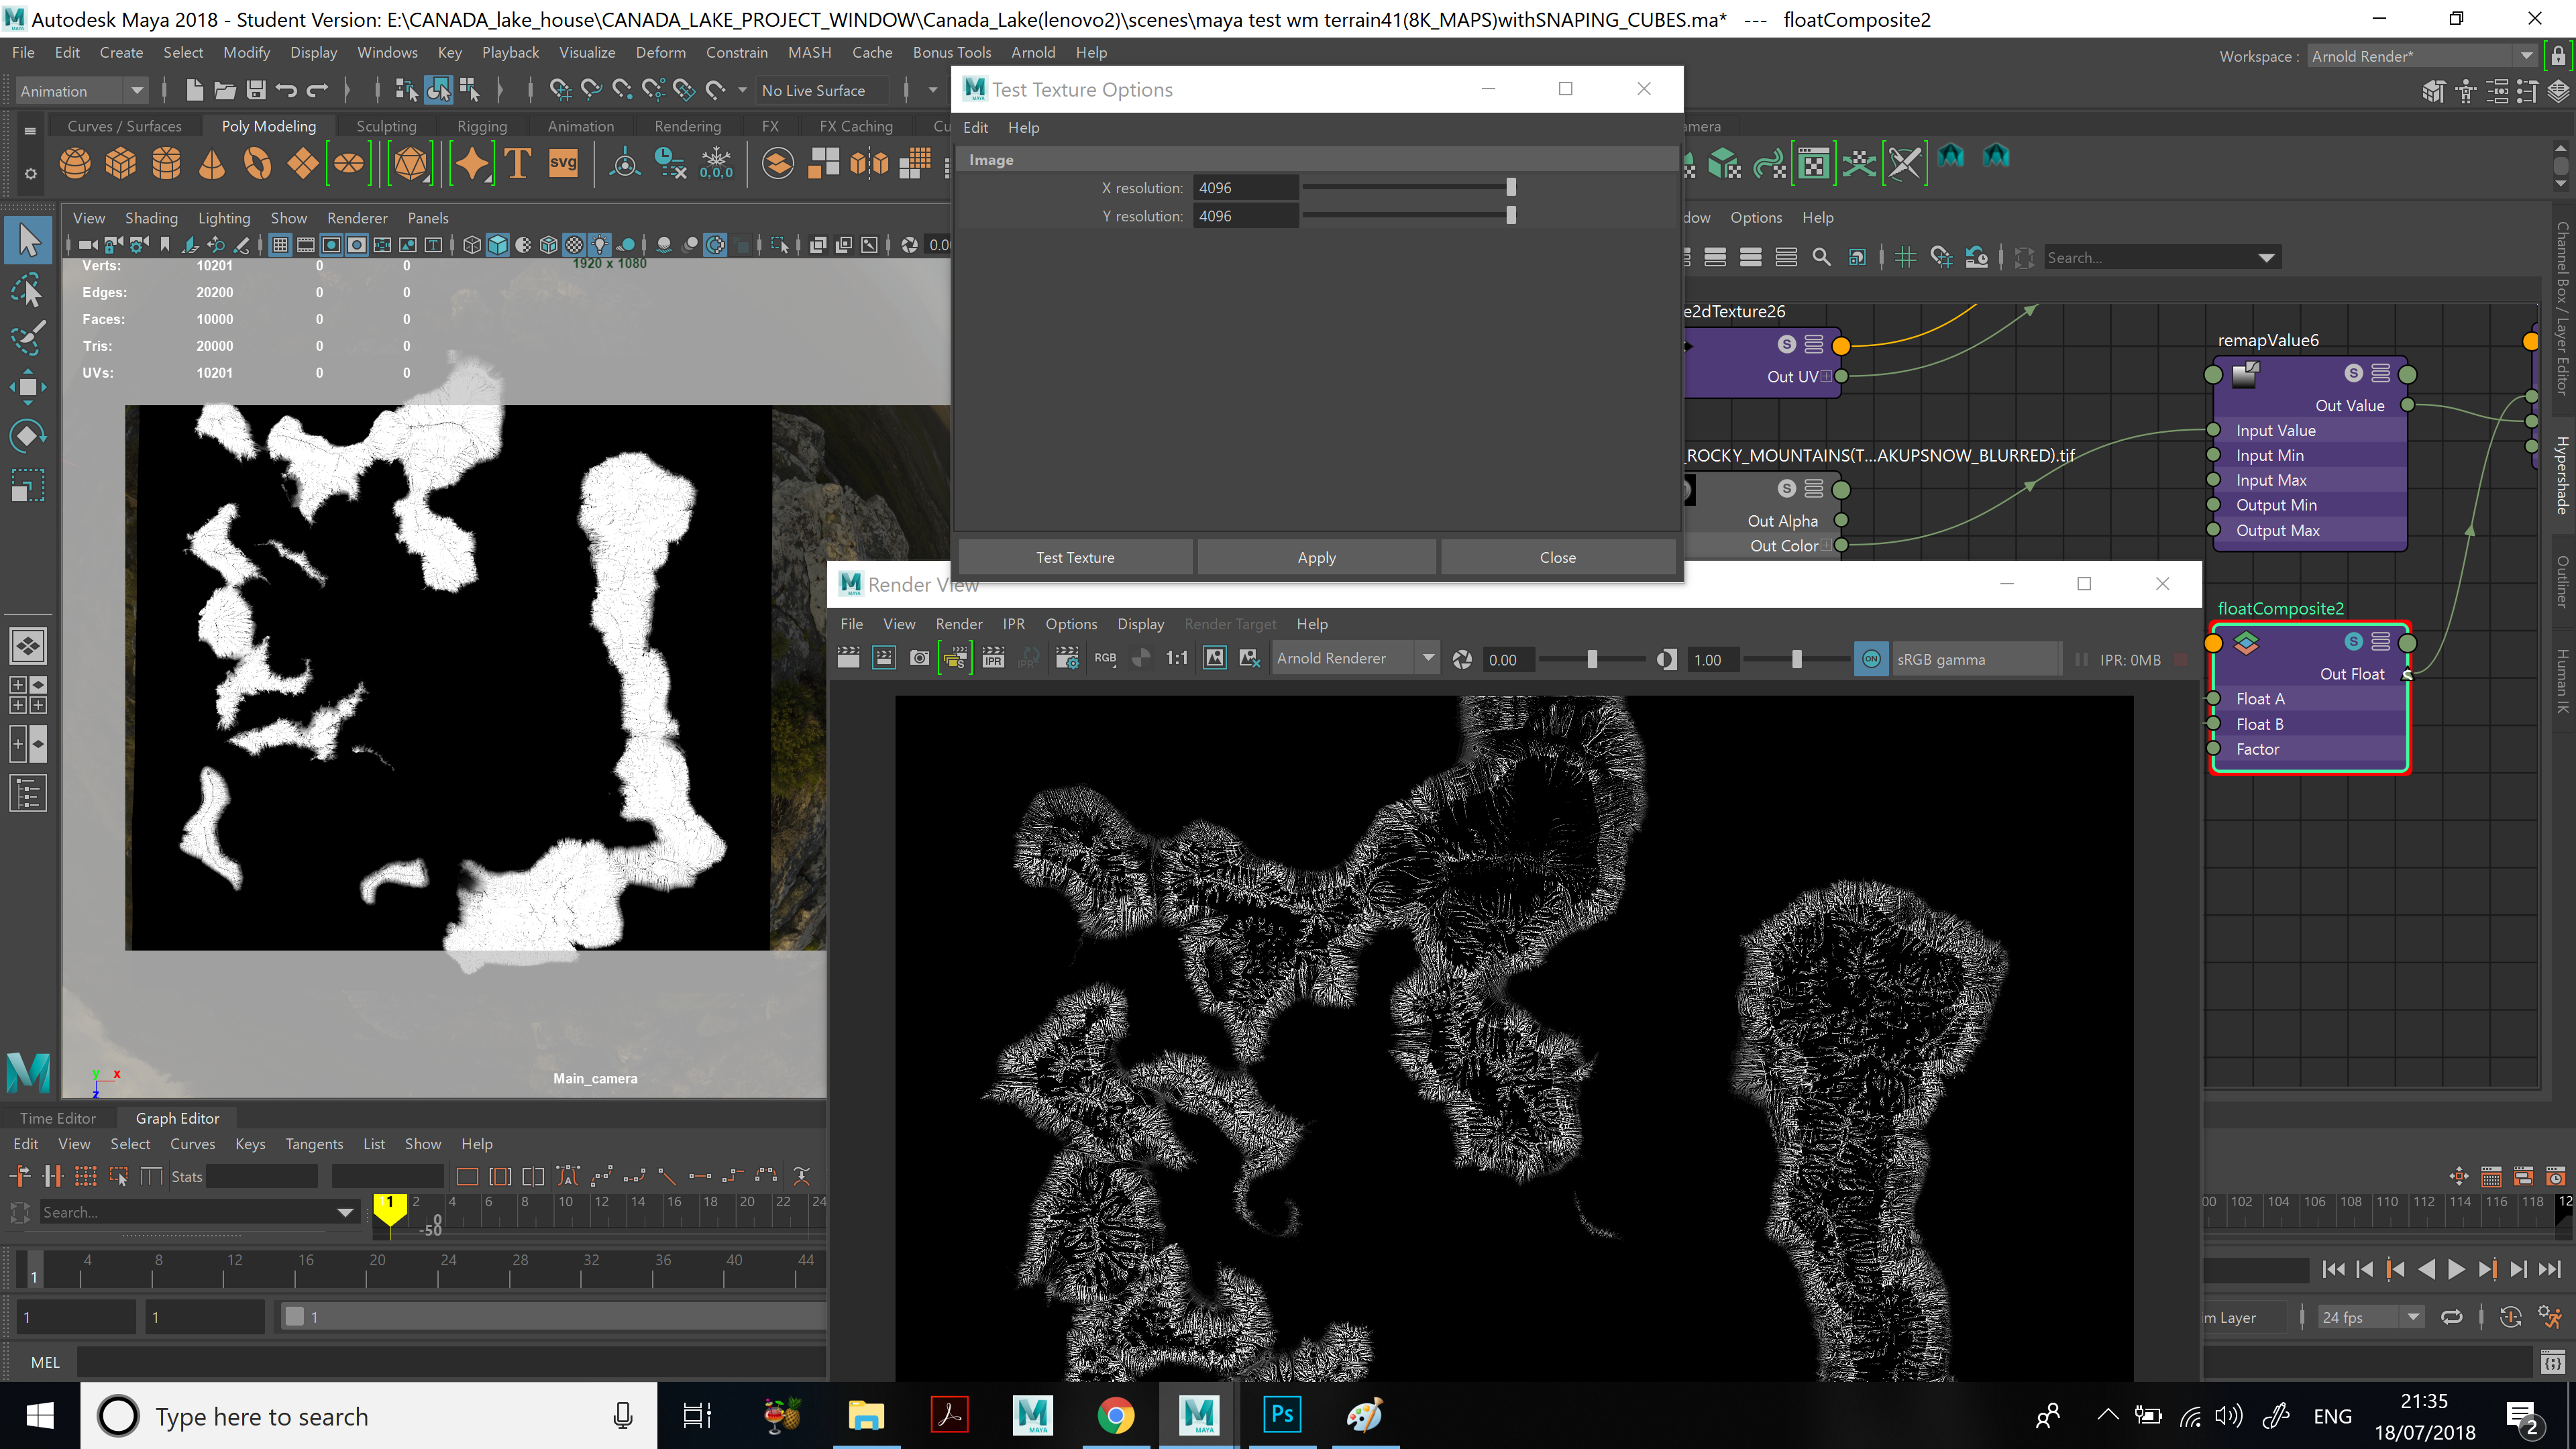Open the Arnold menu
The width and height of the screenshot is (2576, 1449).
click(1032, 52)
